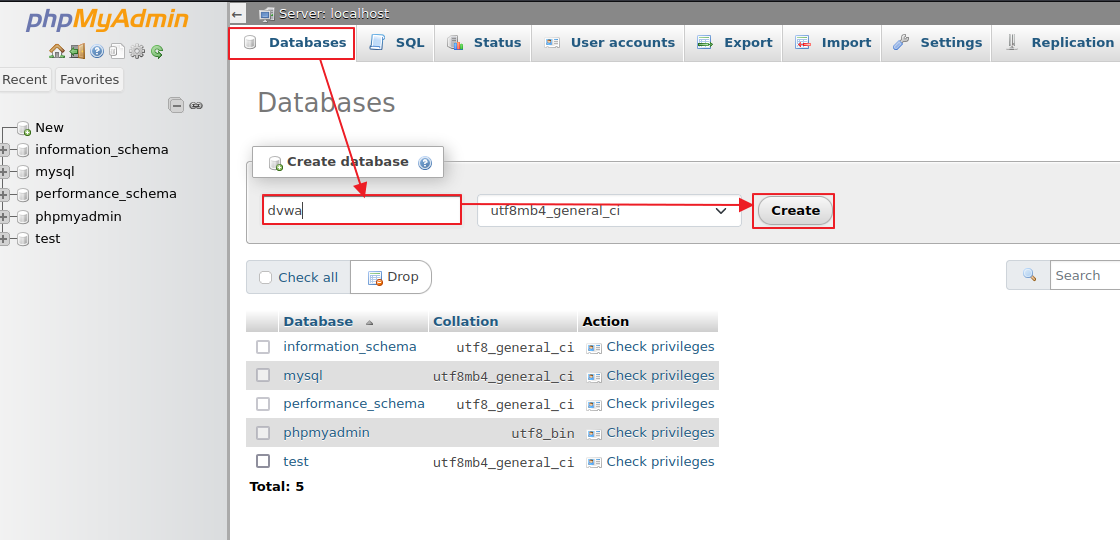Viewport: 1120px width, 540px height.
Task: Click the phpMyAdmin logo
Action: (x=107, y=20)
